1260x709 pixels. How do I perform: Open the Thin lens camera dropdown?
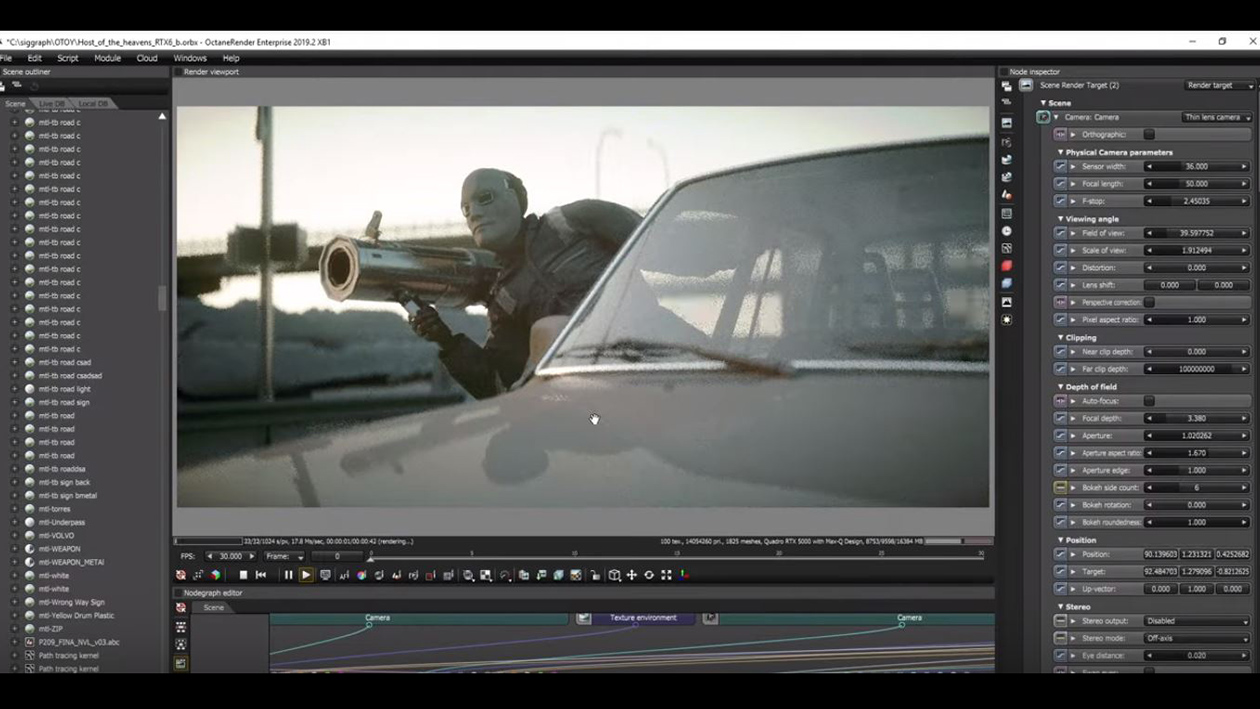tap(1216, 117)
